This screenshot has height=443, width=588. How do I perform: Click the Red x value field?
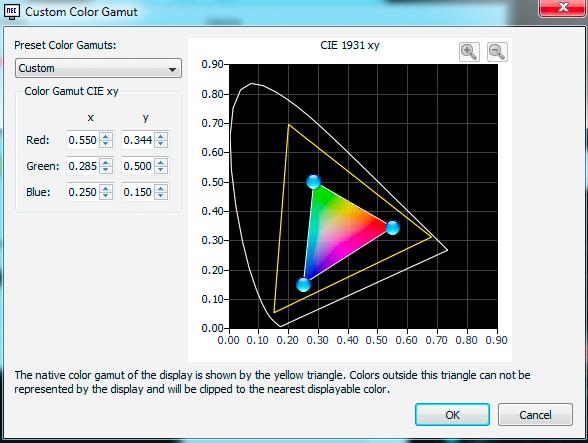pos(83,140)
